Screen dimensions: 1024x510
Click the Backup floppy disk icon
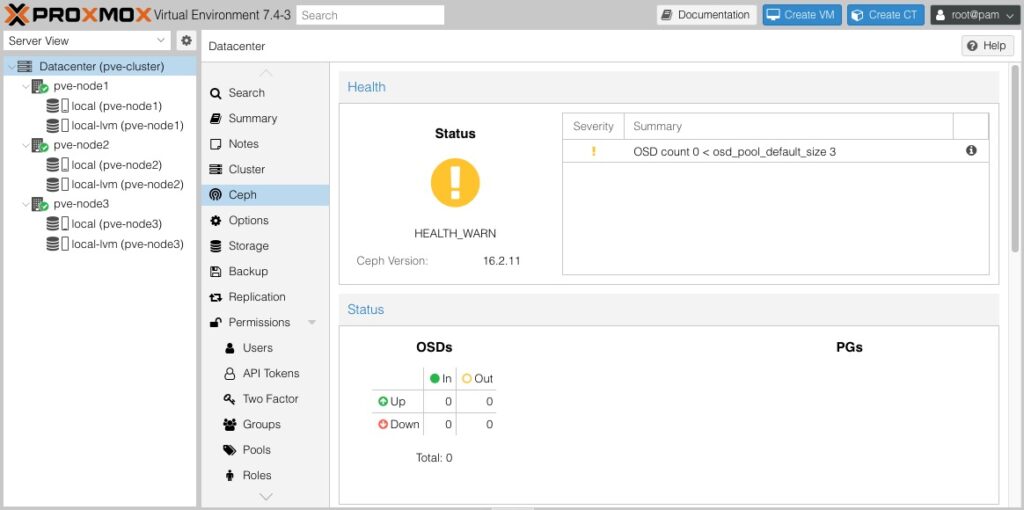216,272
